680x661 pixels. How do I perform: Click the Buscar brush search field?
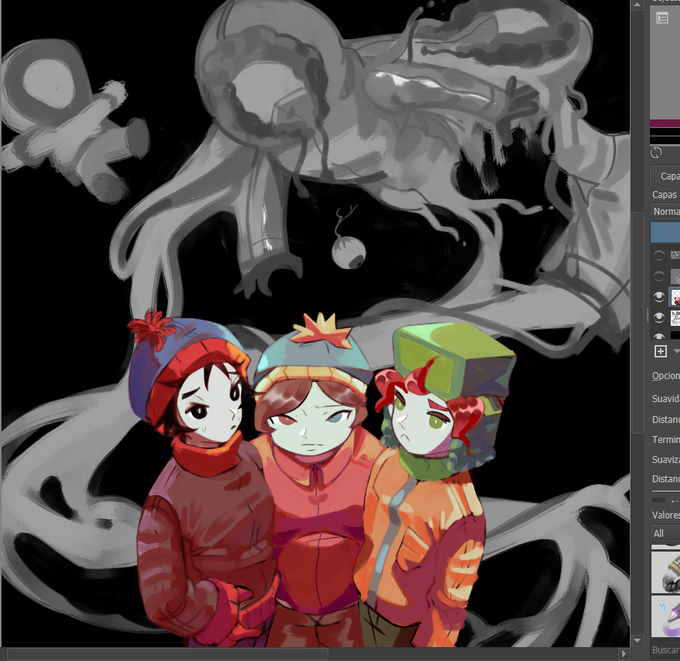pyautogui.click(x=666, y=650)
